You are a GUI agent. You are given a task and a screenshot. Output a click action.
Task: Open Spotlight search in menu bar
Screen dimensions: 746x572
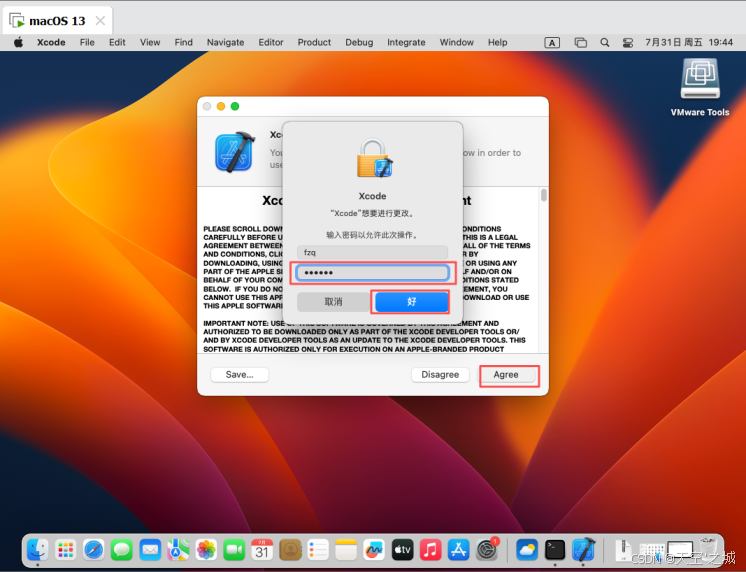[x=605, y=42]
